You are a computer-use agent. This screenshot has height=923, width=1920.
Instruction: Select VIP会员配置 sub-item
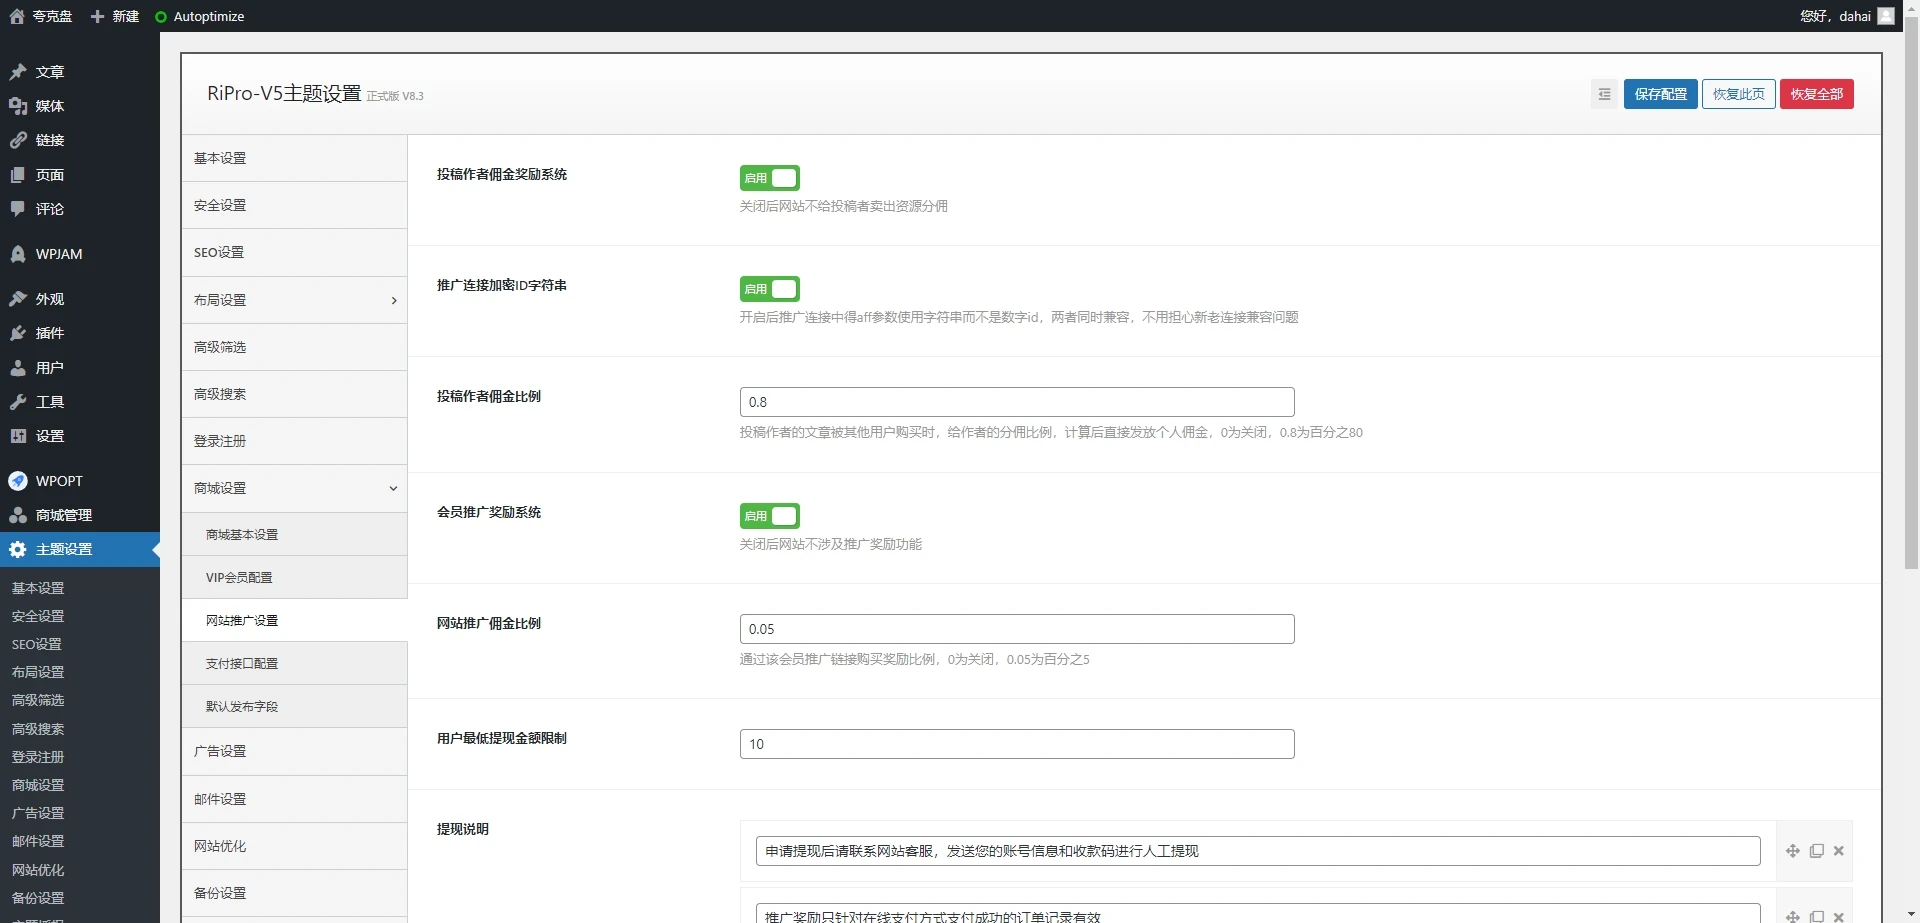tap(294, 578)
